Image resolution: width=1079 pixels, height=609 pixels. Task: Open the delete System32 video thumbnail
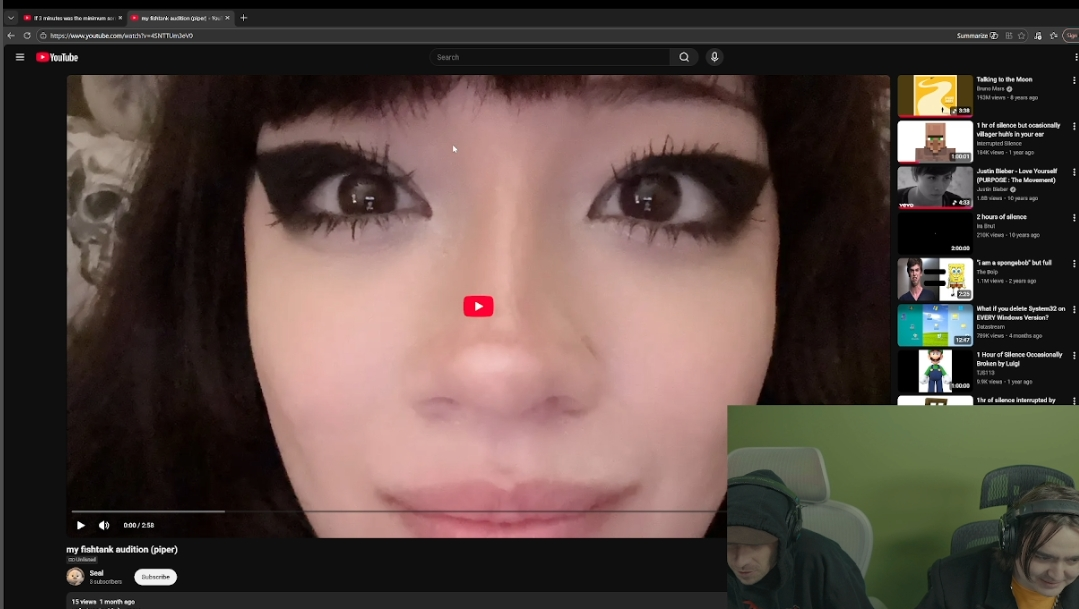[x=934, y=325]
